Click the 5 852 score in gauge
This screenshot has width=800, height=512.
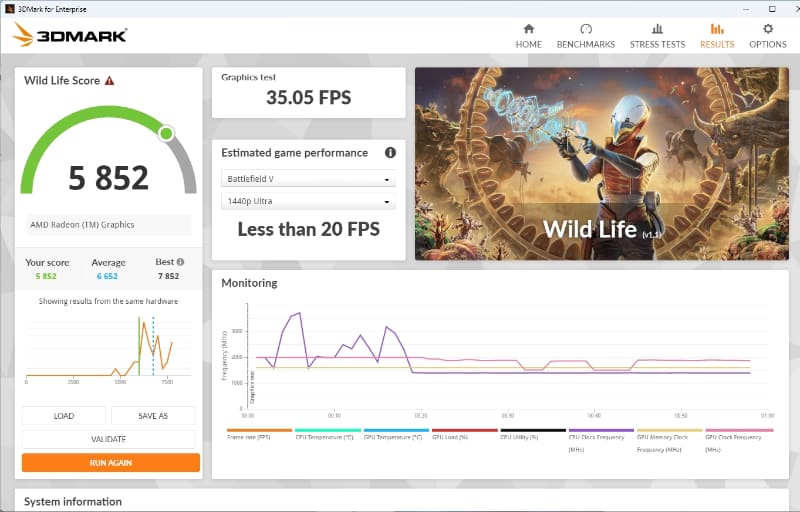click(x=108, y=177)
